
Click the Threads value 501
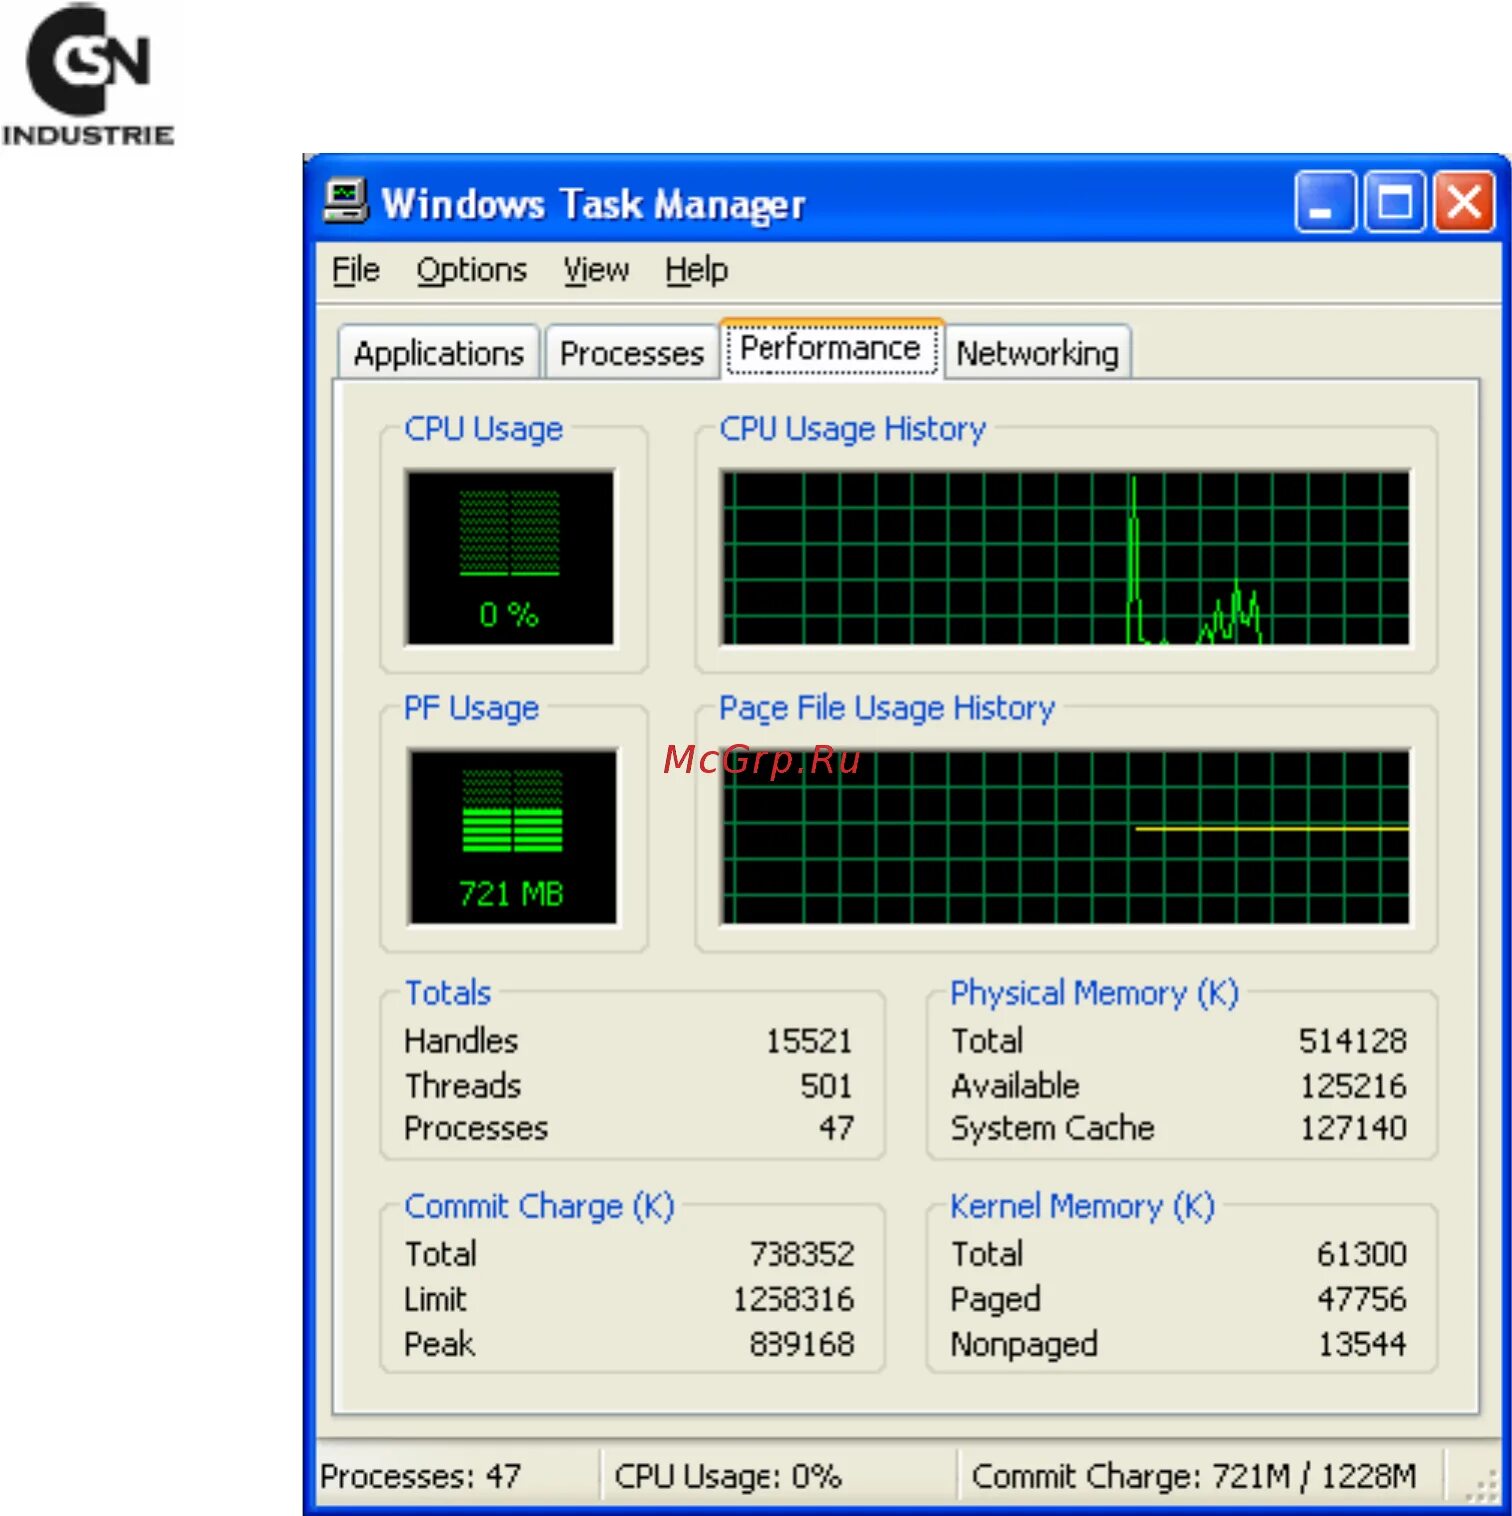826,1086
